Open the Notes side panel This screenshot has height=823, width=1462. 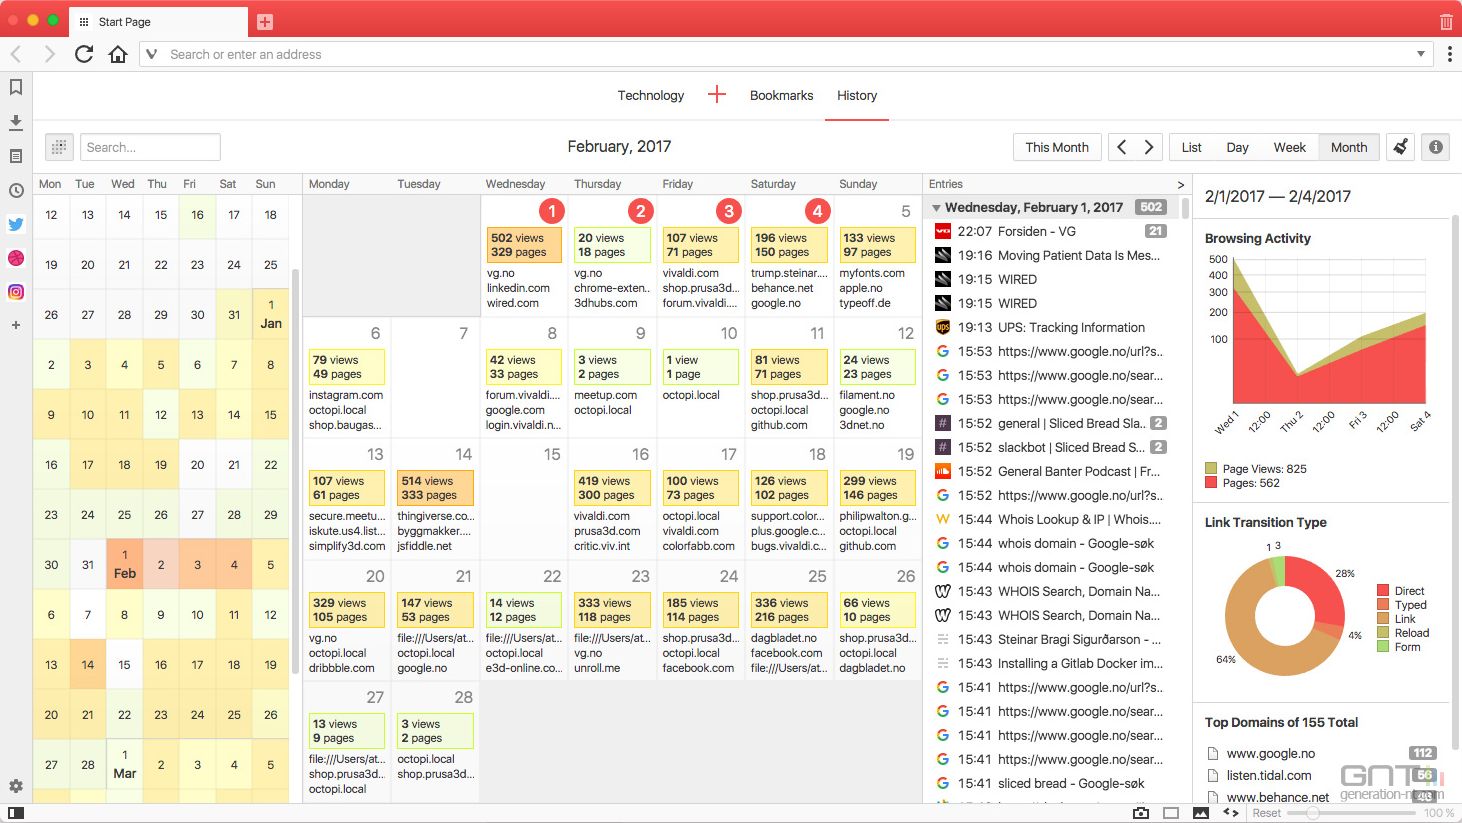pos(16,156)
